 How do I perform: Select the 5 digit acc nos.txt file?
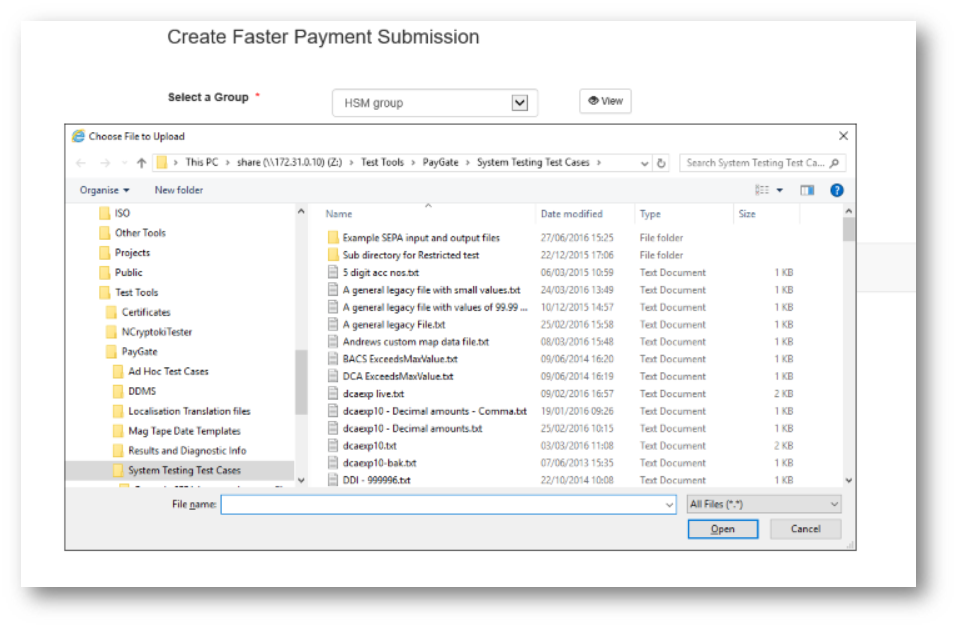(x=380, y=273)
